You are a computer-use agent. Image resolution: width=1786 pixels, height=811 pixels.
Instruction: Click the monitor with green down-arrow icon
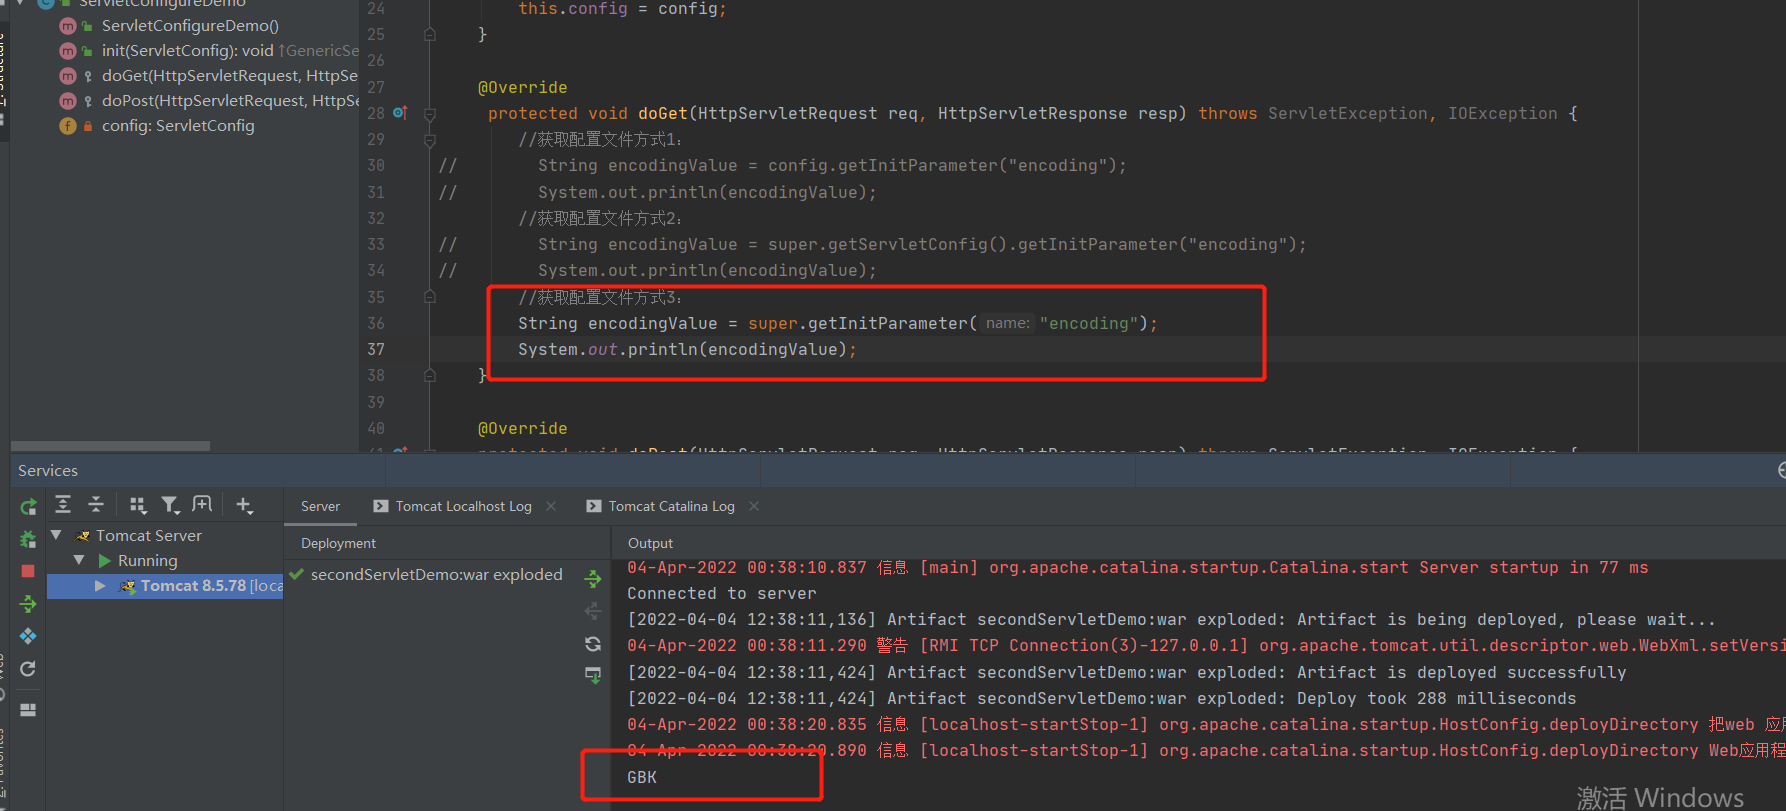(x=593, y=675)
